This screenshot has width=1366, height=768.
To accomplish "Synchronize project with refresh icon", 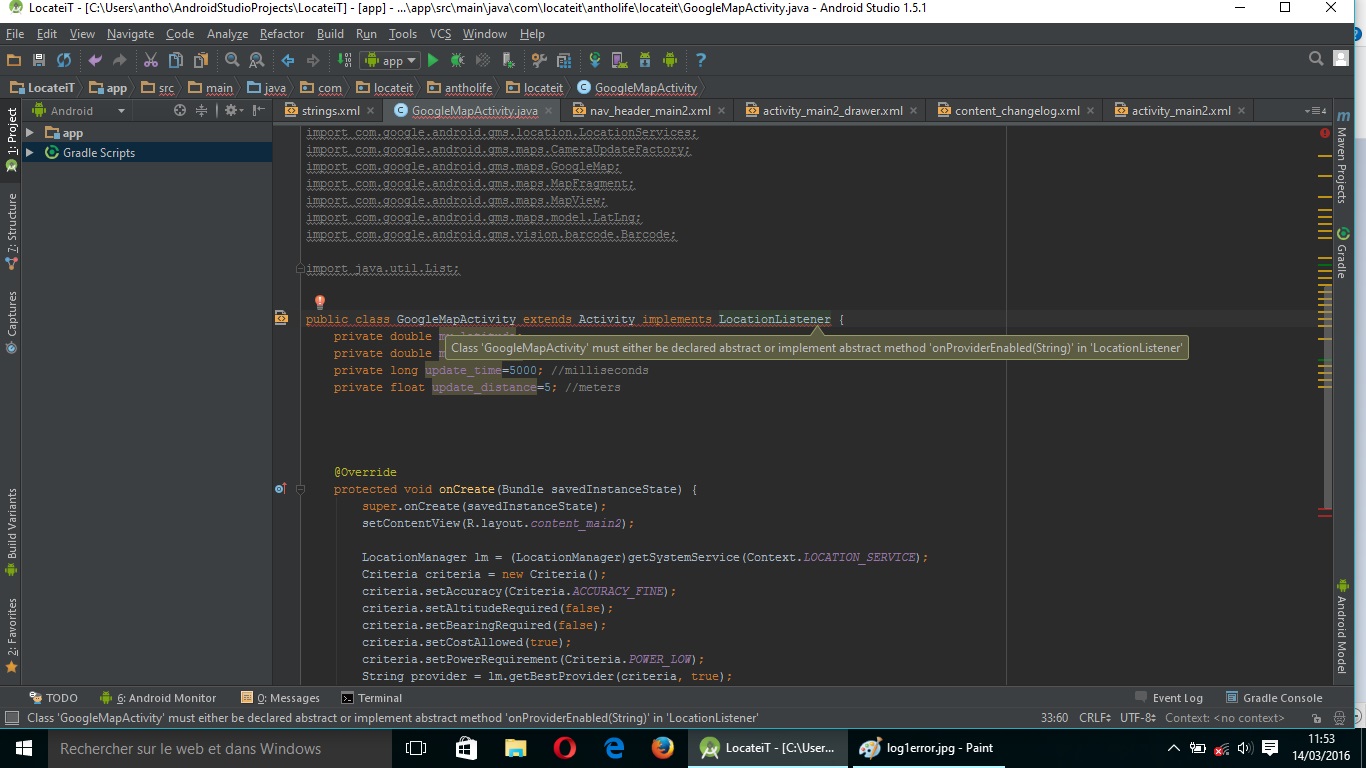I will coord(64,60).
